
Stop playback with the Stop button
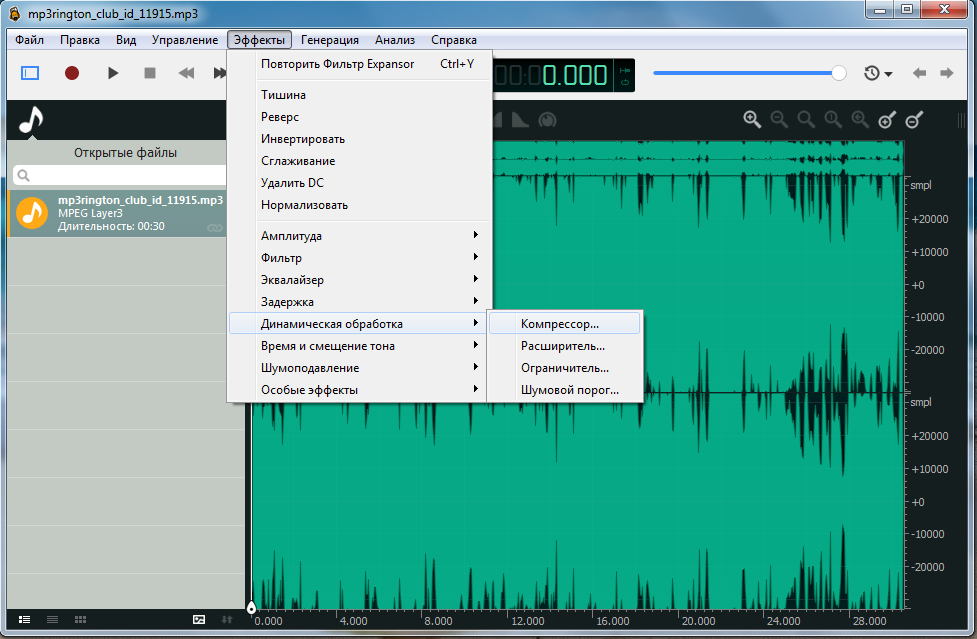click(x=150, y=73)
